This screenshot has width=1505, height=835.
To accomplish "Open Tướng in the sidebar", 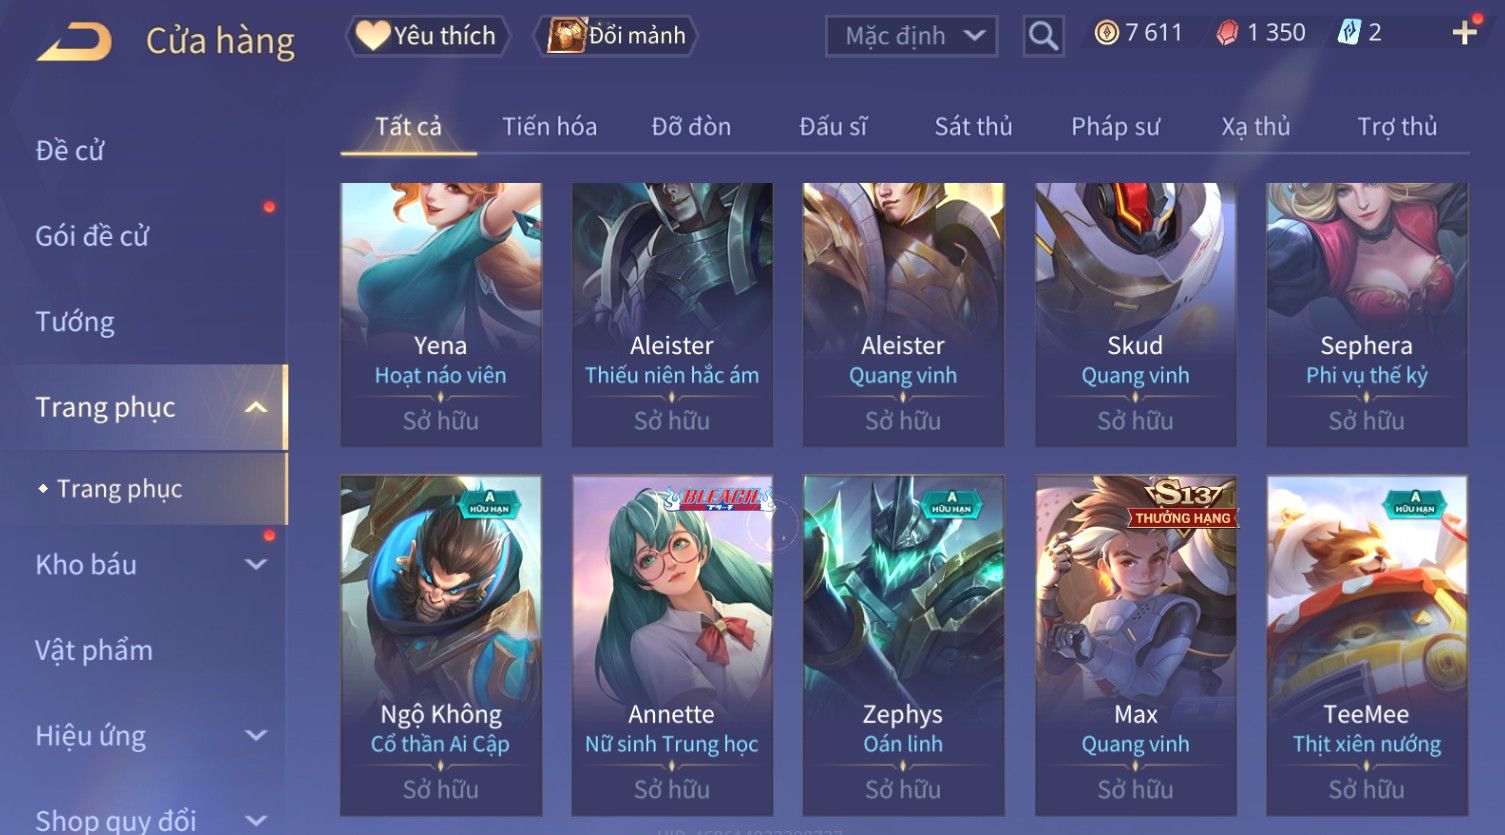I will point(75,322).
